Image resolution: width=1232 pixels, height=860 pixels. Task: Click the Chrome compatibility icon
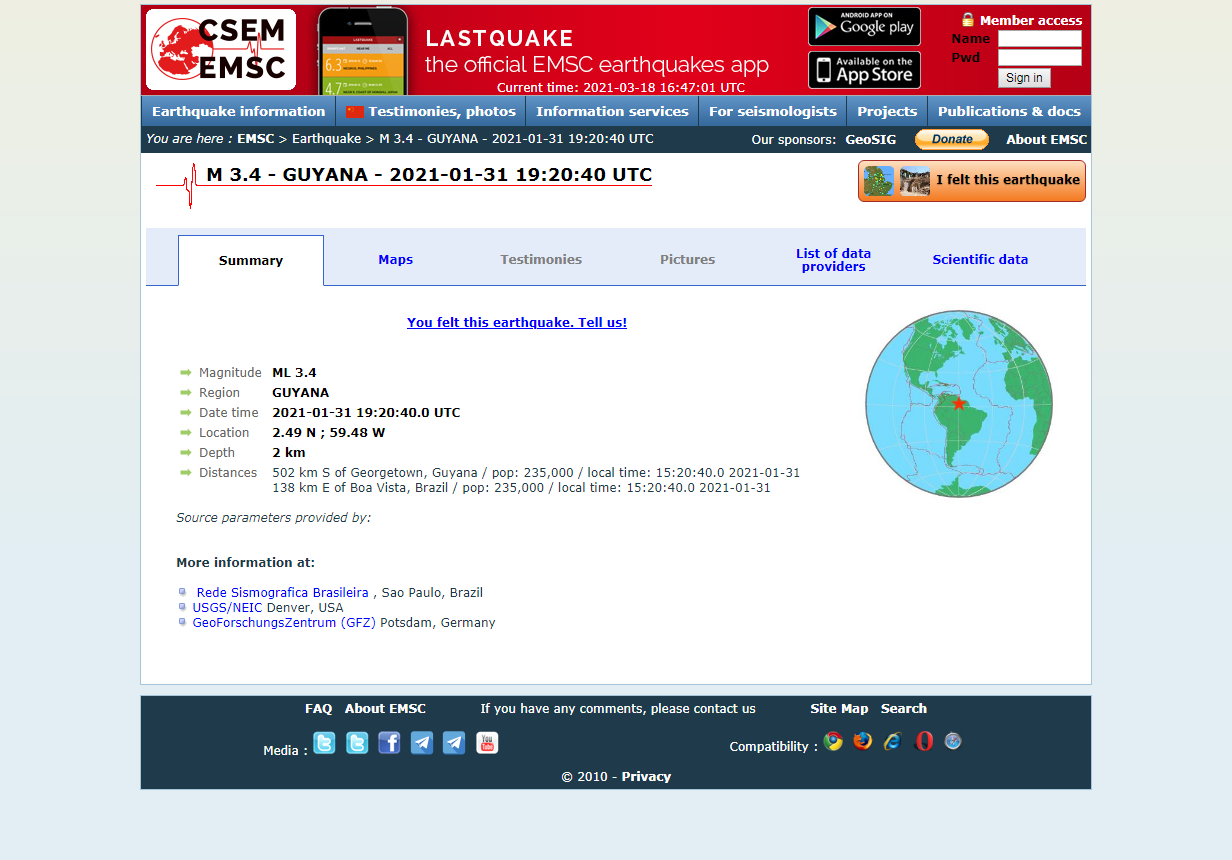[x=833, y=741]
